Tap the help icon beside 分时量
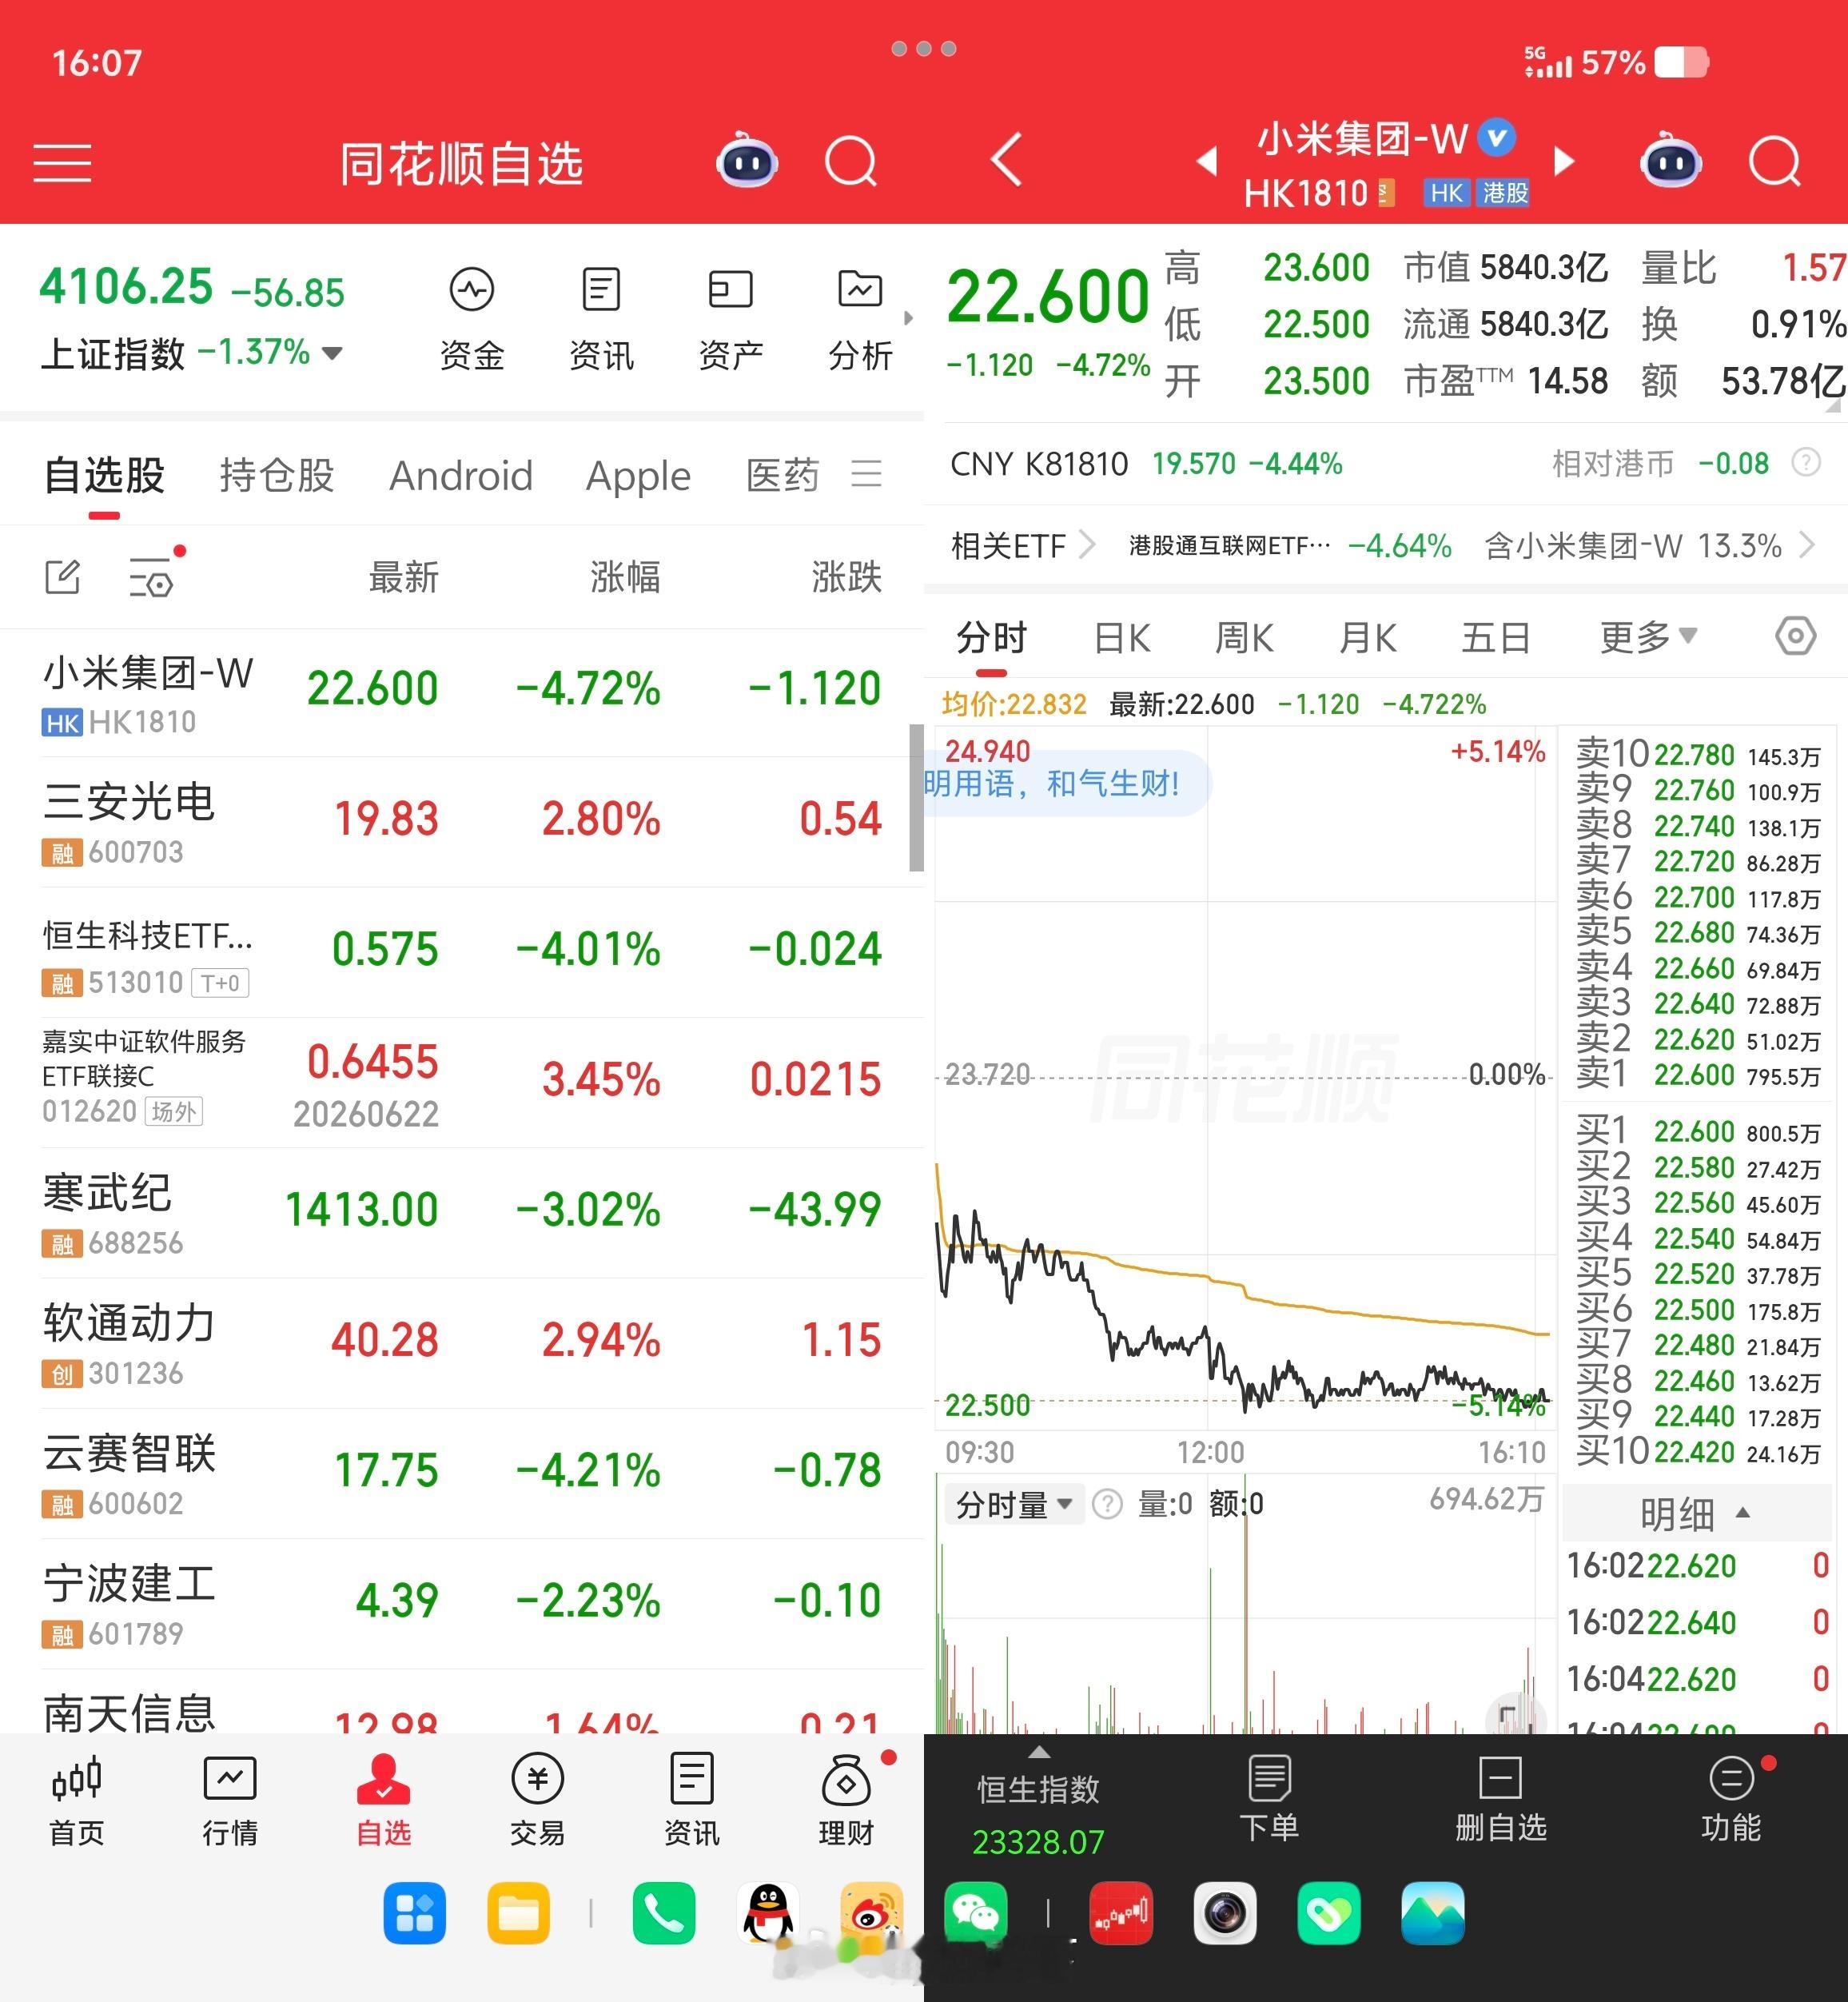1848x2002 pixels. click(x=1107, y=1504)
